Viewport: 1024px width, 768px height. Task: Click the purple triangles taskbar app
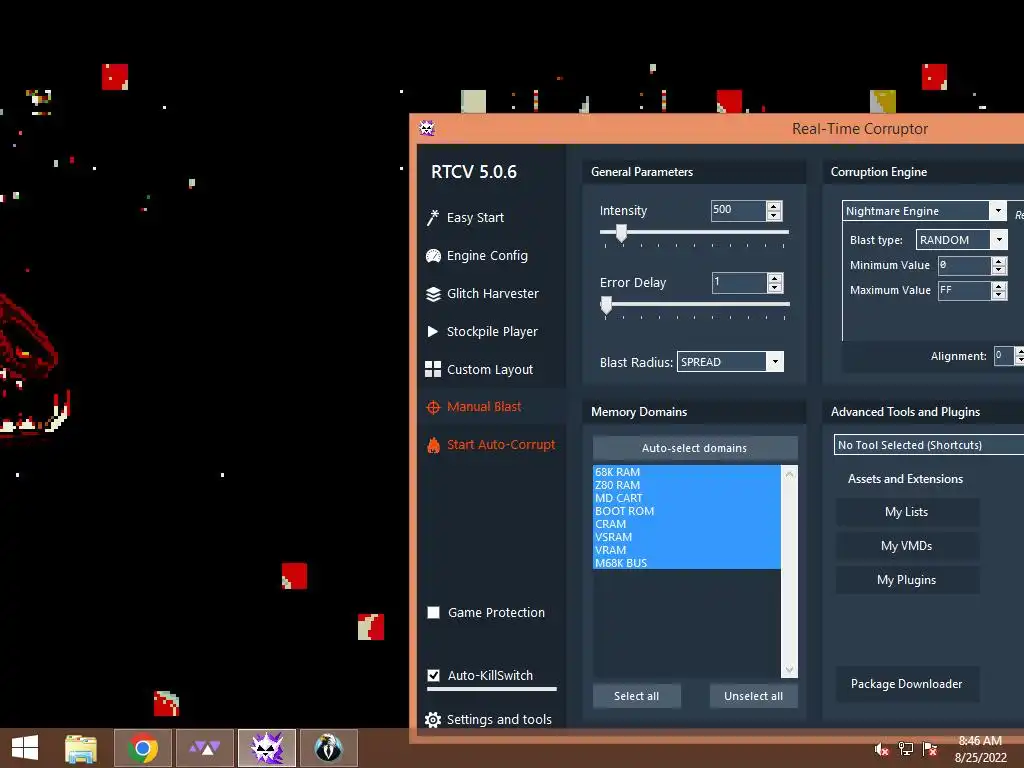pyautogui.click(x=204, y=748)
